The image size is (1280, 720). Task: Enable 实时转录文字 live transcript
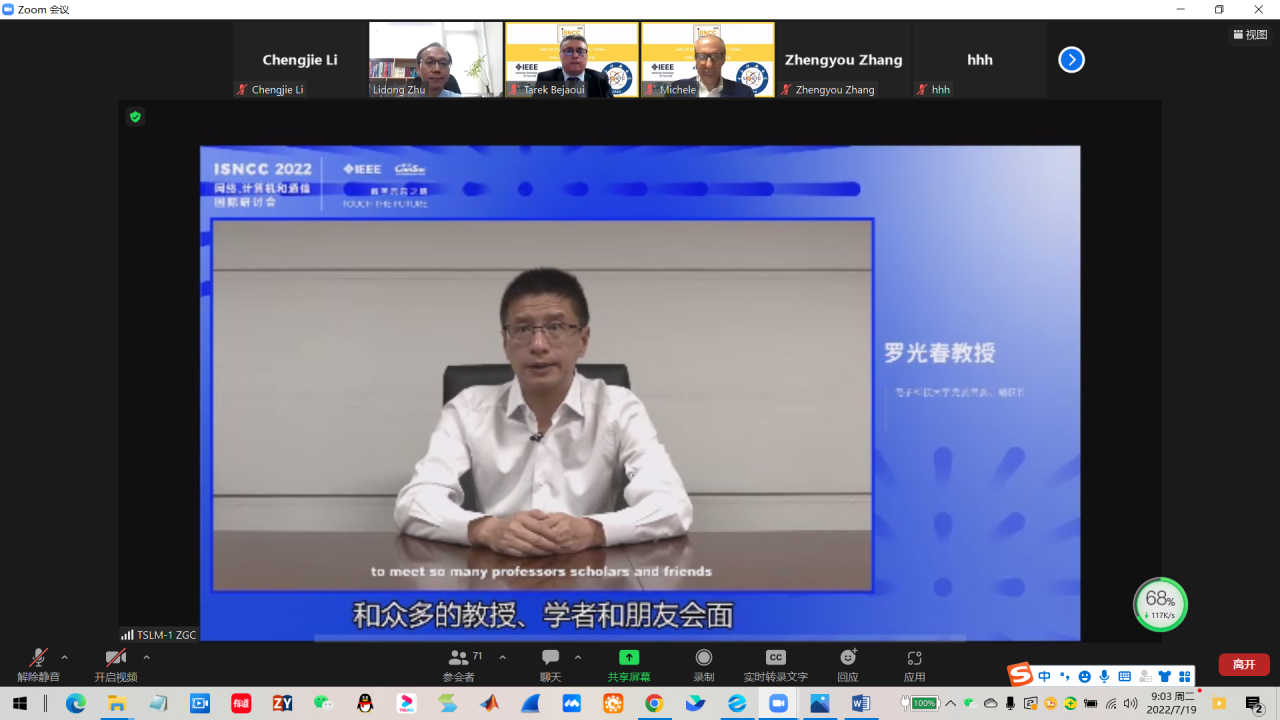pos(775,663)
